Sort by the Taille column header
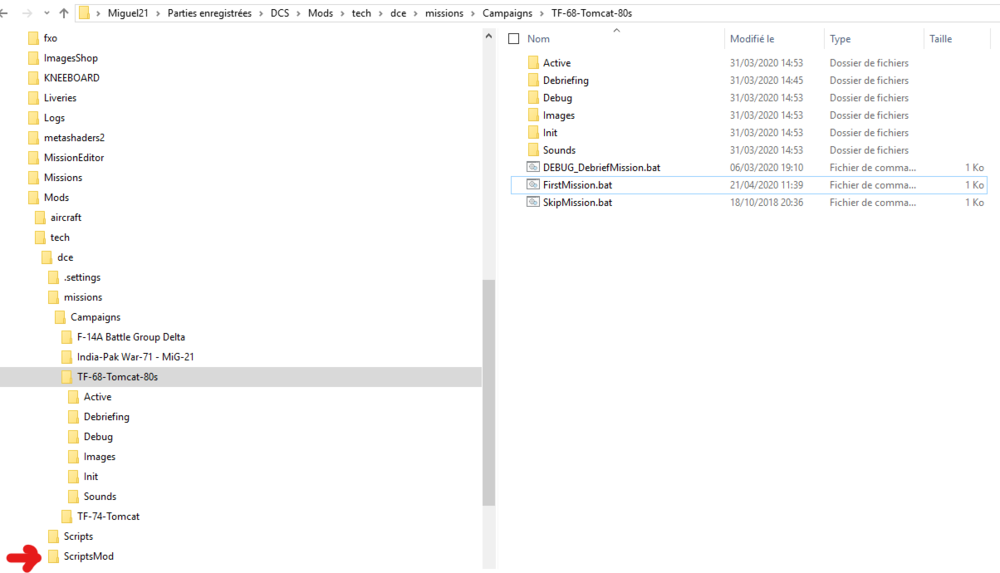The height and width of the screenshot is (573, 1000). [x=940, y=39]
